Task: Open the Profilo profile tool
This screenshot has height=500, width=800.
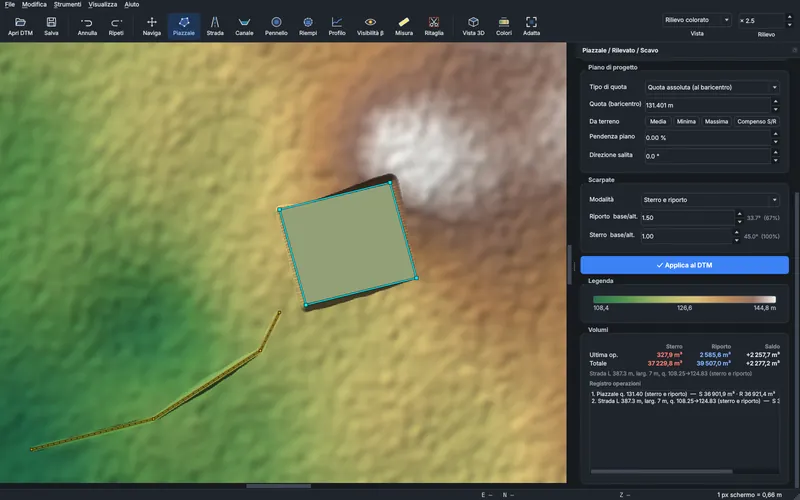Action: tap(337, 26)
